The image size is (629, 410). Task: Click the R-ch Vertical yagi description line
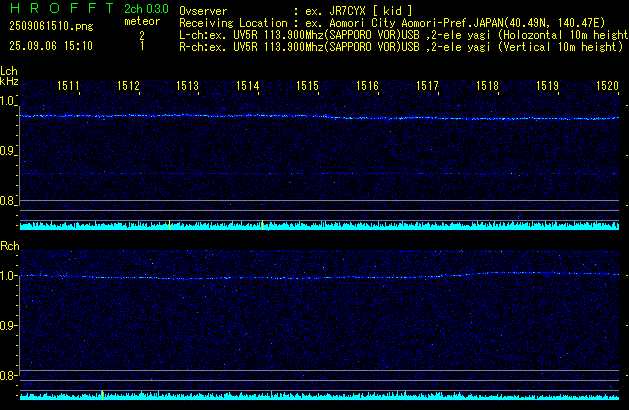pyautogui.click(x=401, y=47)
